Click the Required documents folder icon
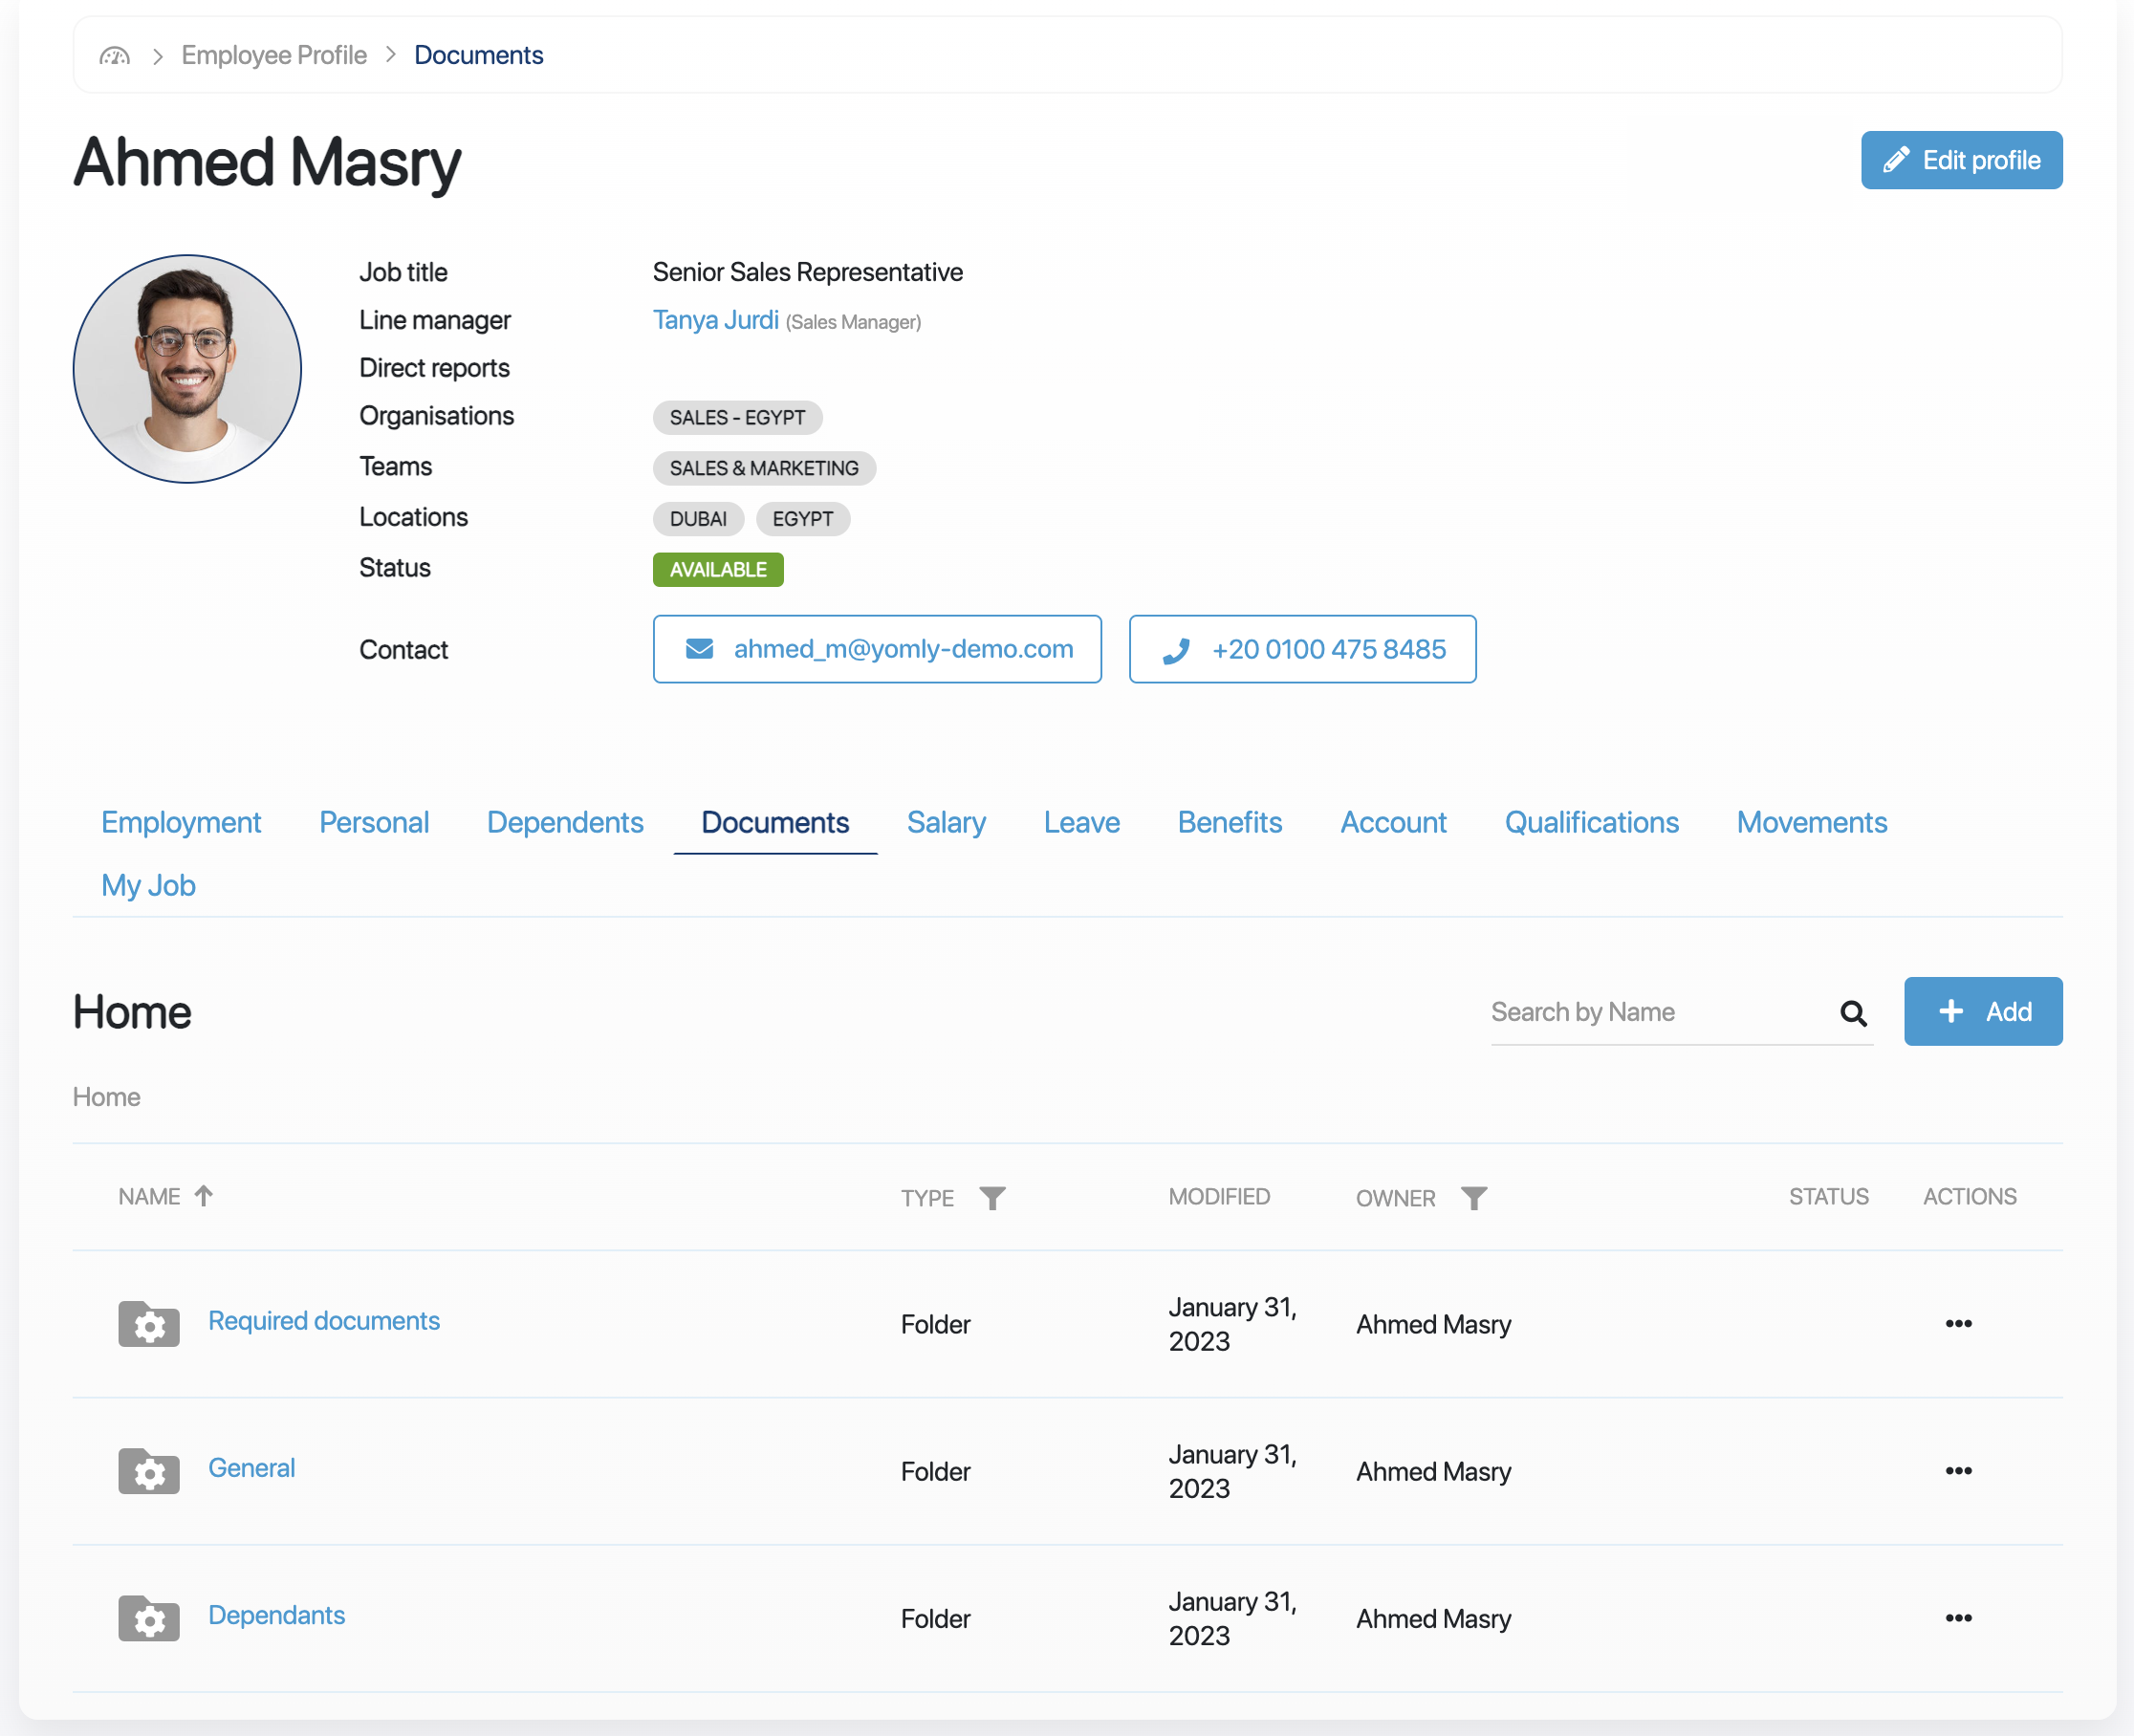This screenshot has width=2134, height=1736. (x=149, y=1323)
